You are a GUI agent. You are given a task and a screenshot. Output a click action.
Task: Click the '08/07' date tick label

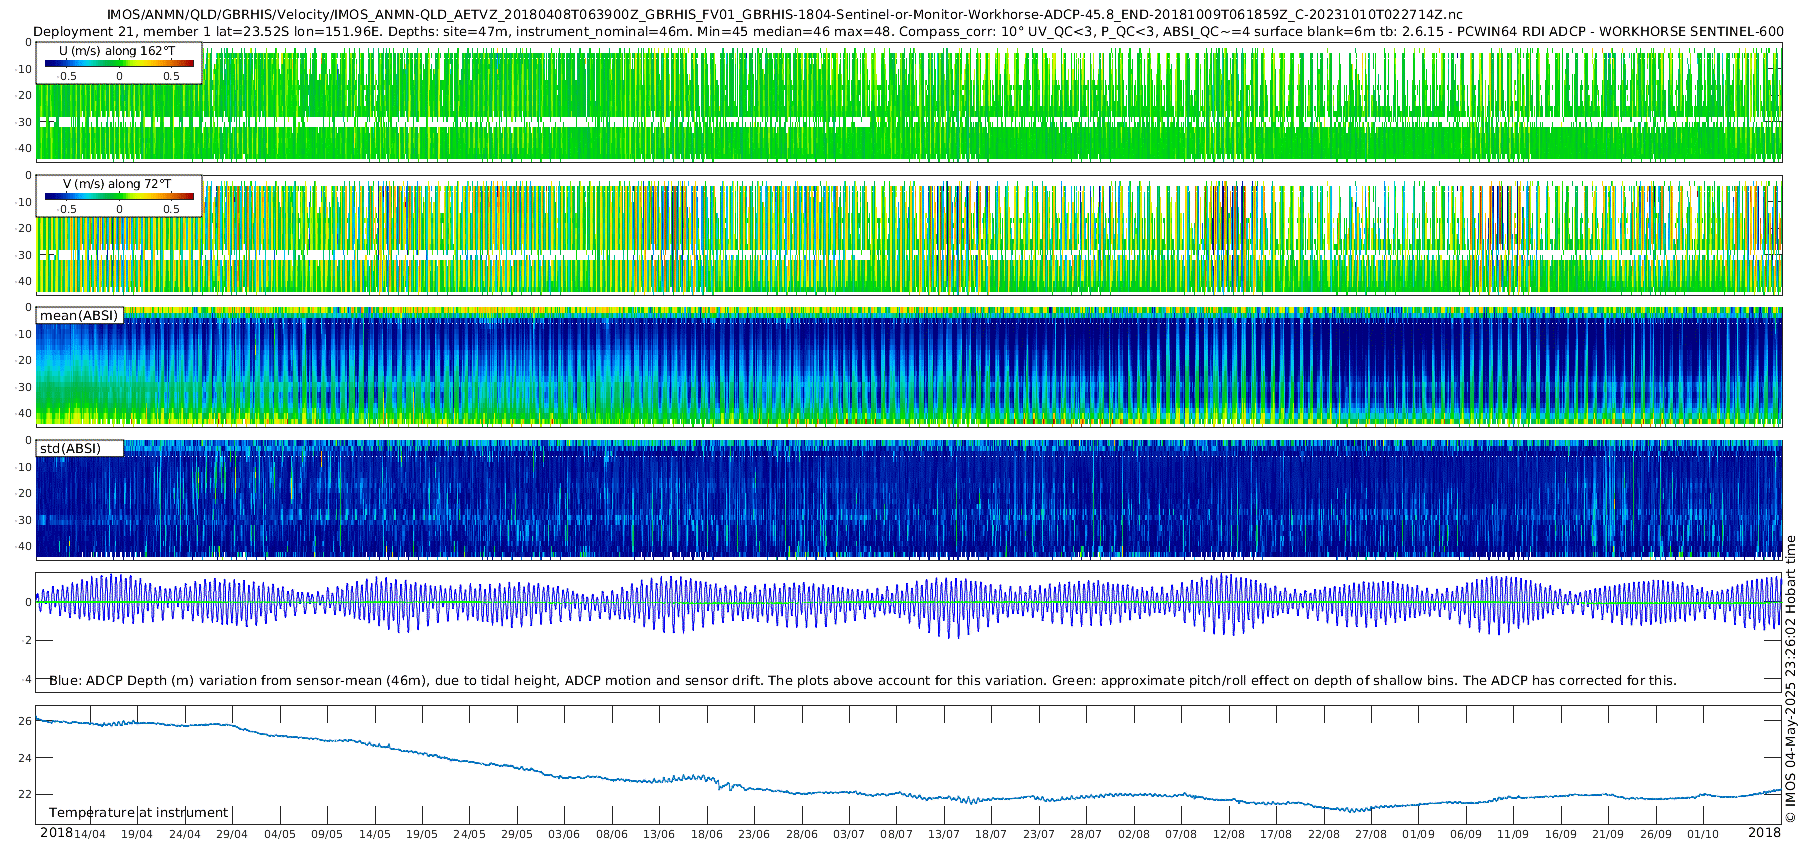click(x=897, y=834)
